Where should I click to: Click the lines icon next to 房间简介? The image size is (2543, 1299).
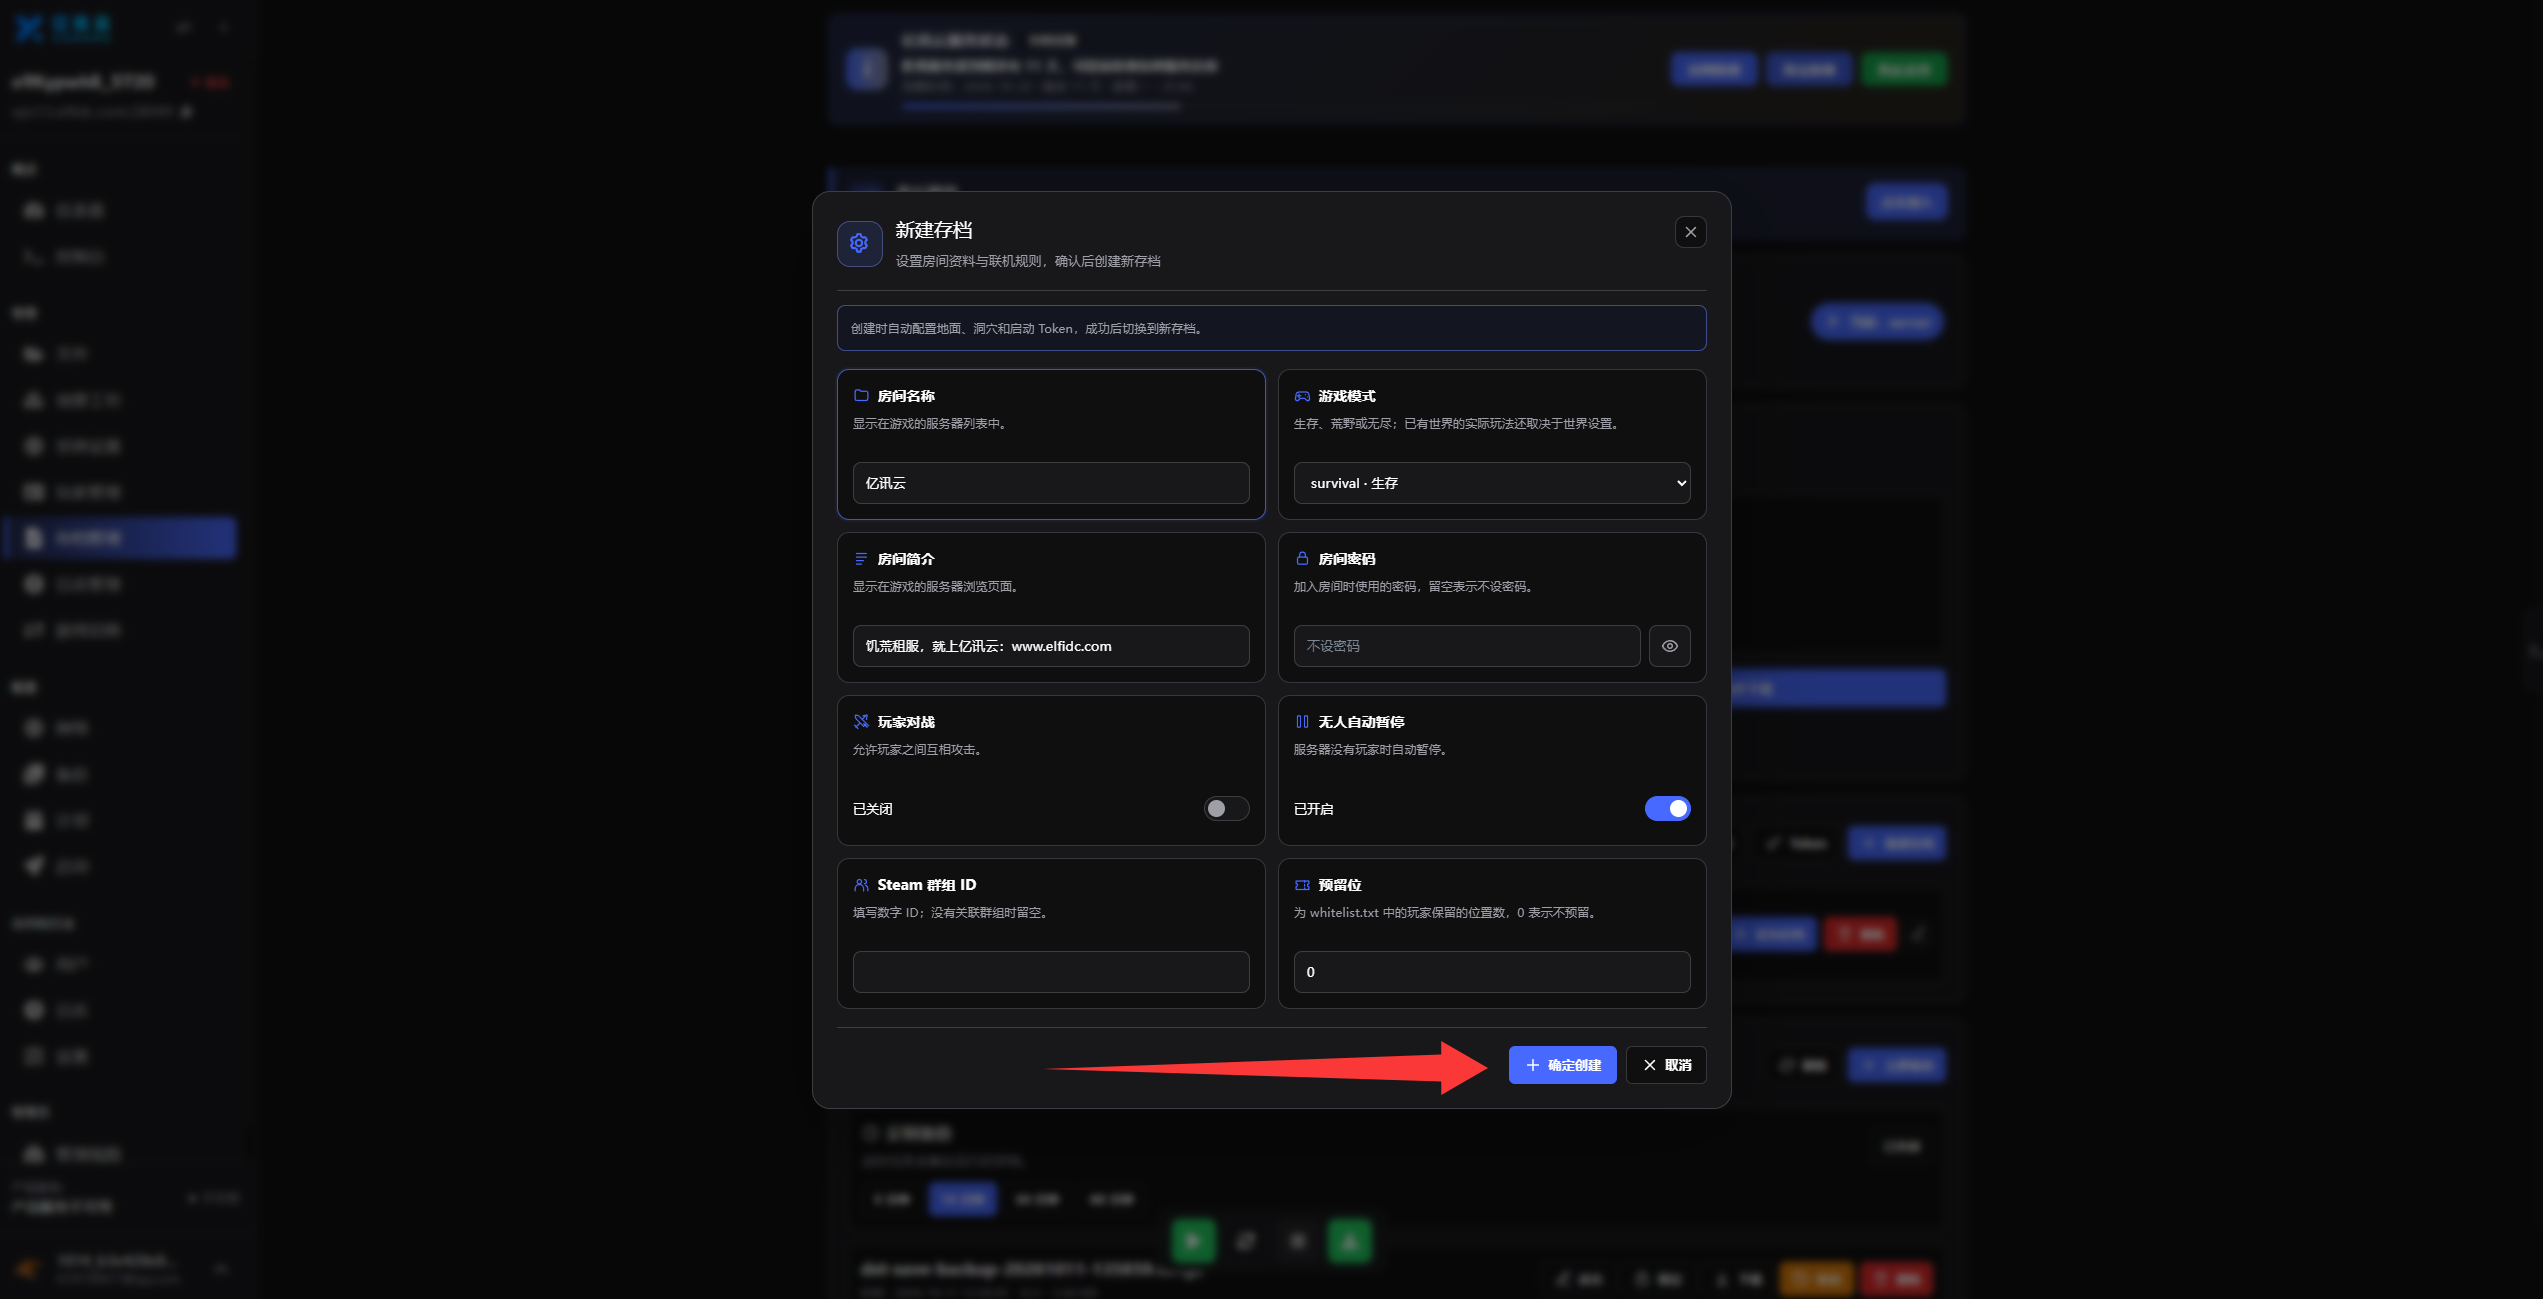coord(861,559)
